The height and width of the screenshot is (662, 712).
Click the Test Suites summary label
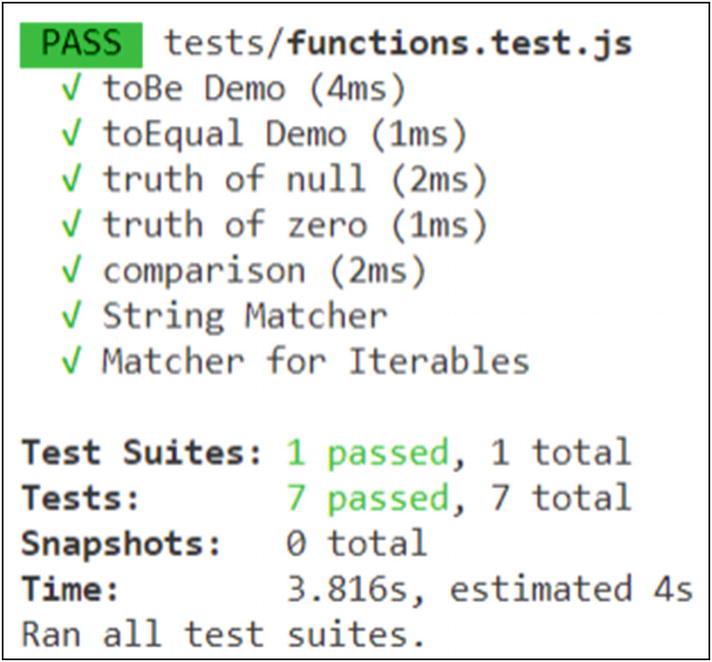[x=142, y=452]
